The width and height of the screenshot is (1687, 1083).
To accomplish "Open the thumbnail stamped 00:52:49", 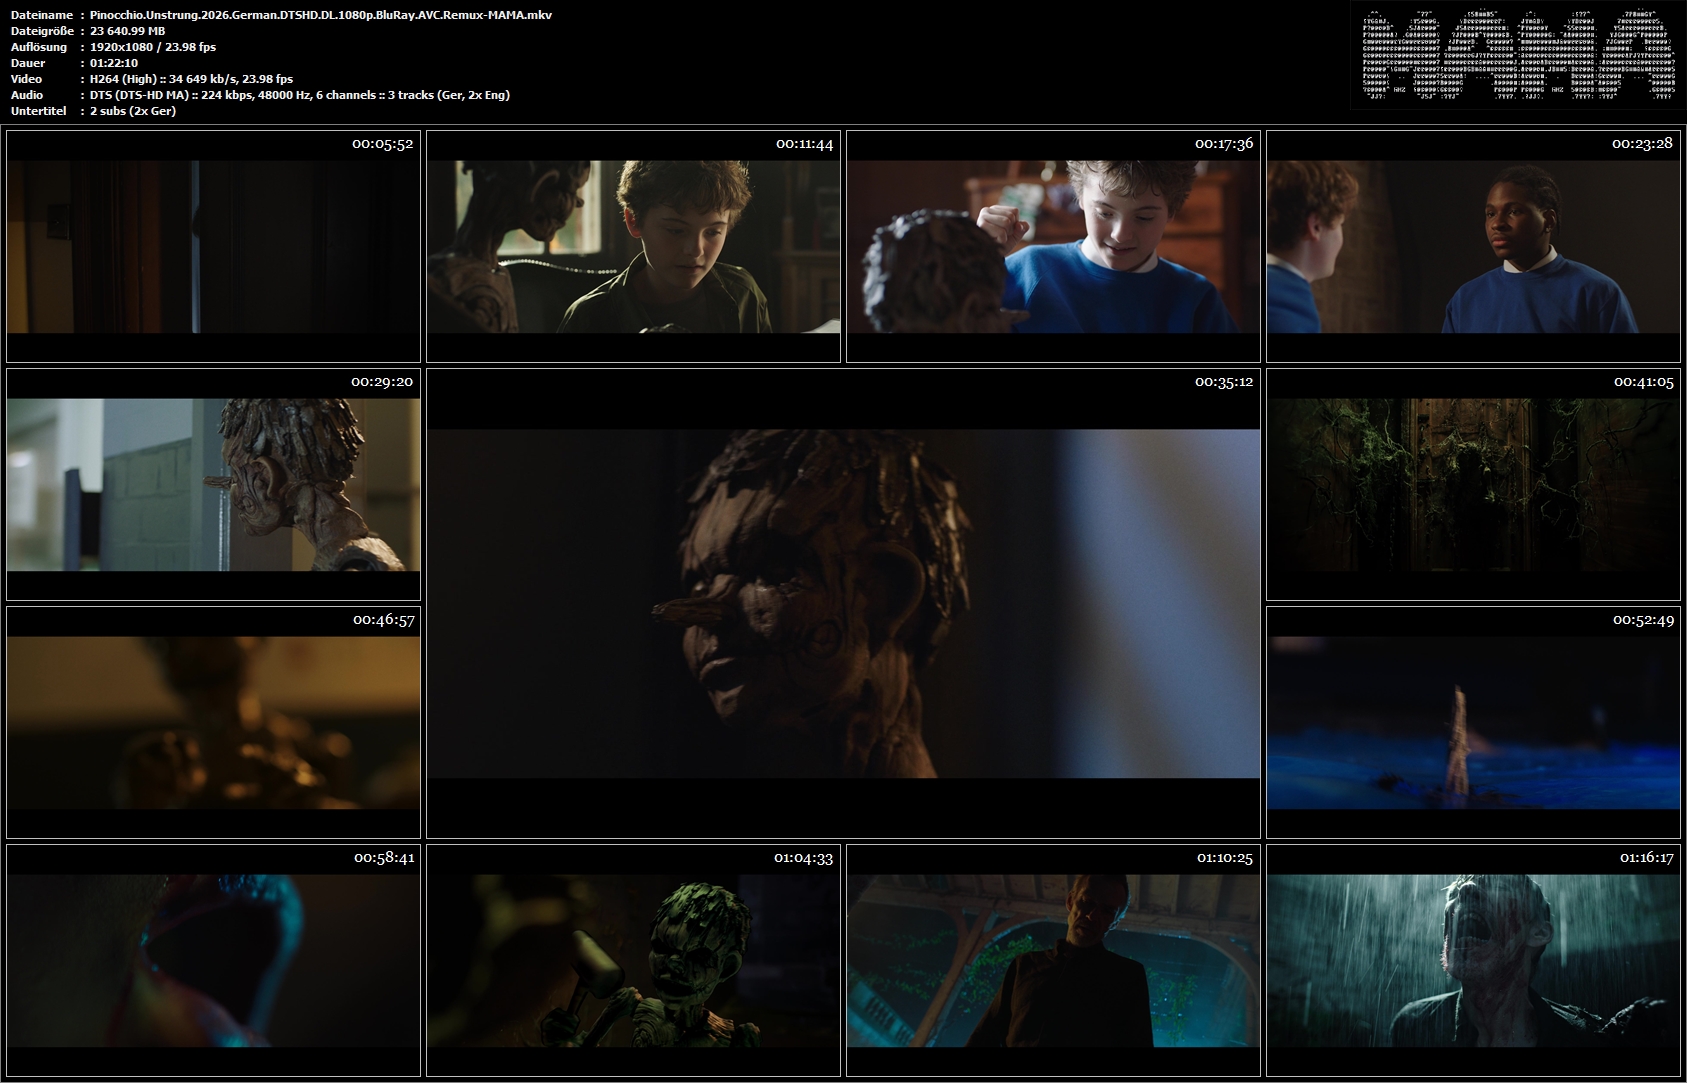I will tap(1473, 722).
